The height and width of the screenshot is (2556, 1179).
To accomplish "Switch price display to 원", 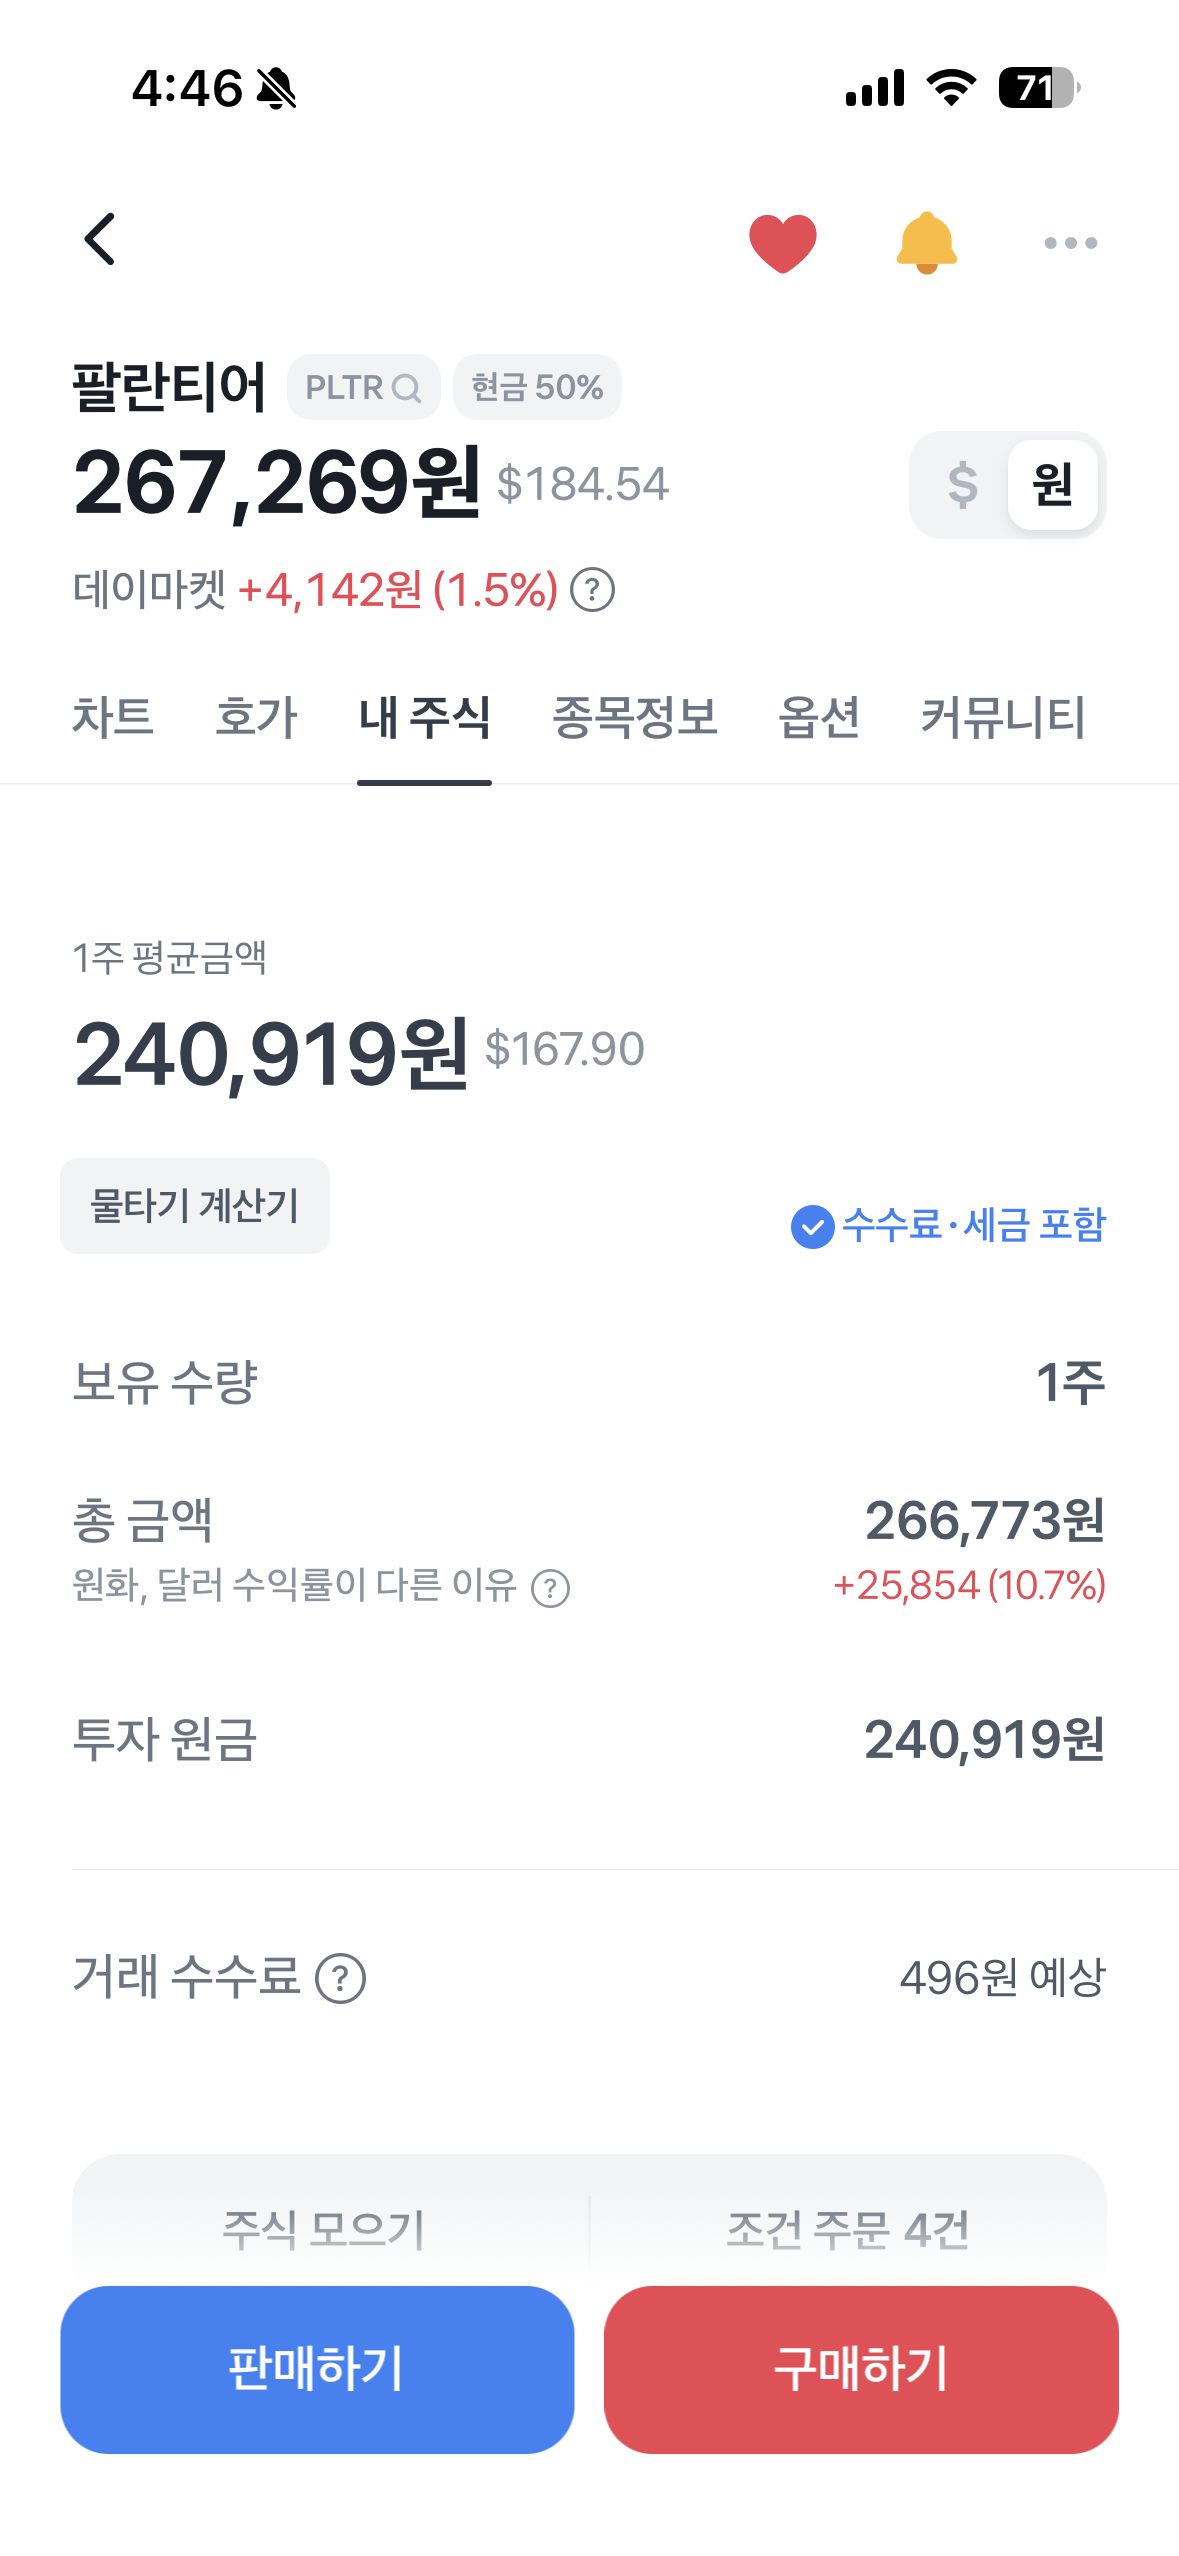I will [1052, 485].
